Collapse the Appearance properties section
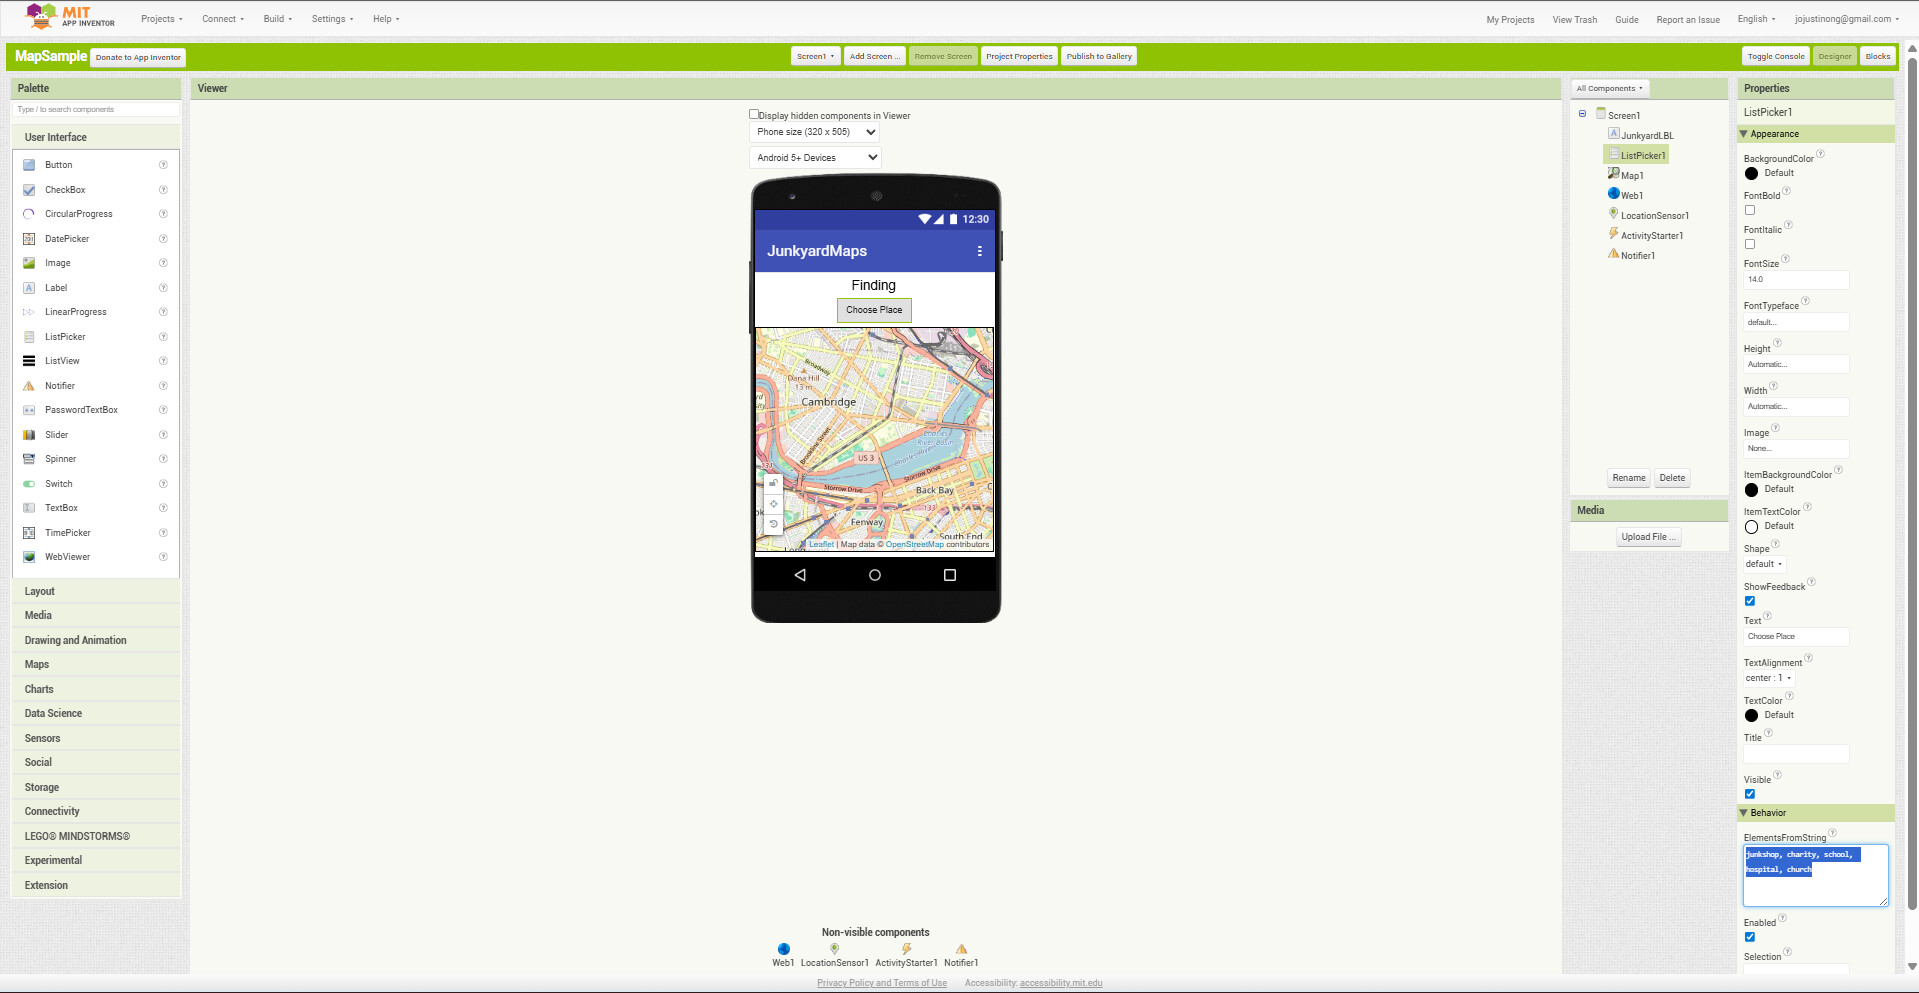 (1744, 134)
